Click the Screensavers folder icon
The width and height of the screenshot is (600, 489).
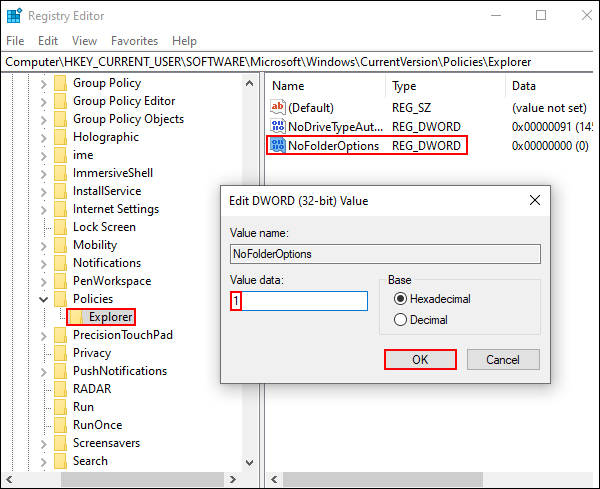tap(60, 443)
